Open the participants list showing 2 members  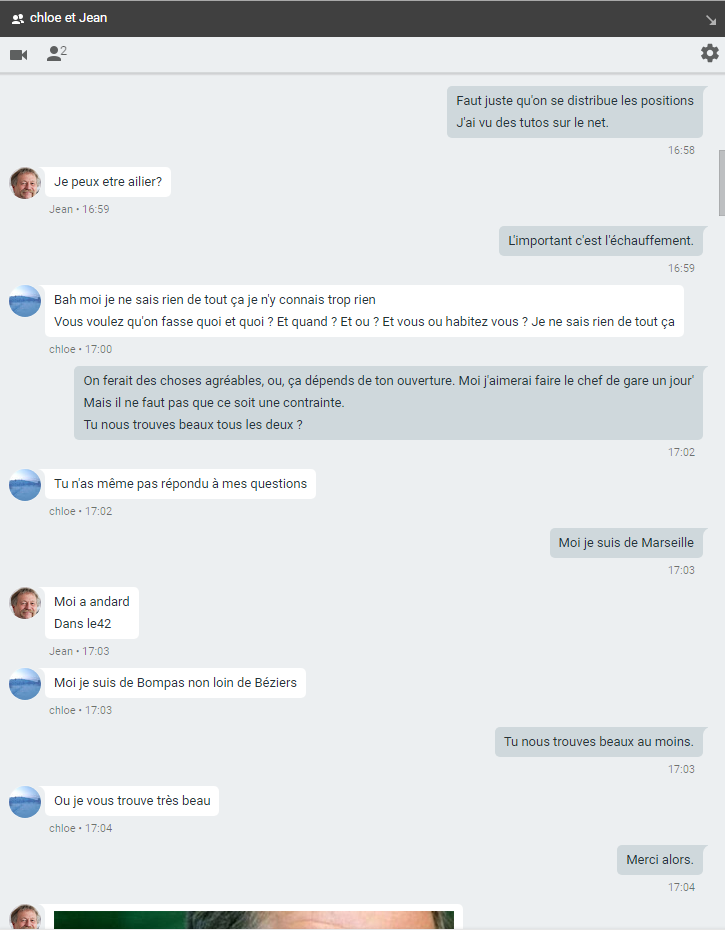click(56, 54)
